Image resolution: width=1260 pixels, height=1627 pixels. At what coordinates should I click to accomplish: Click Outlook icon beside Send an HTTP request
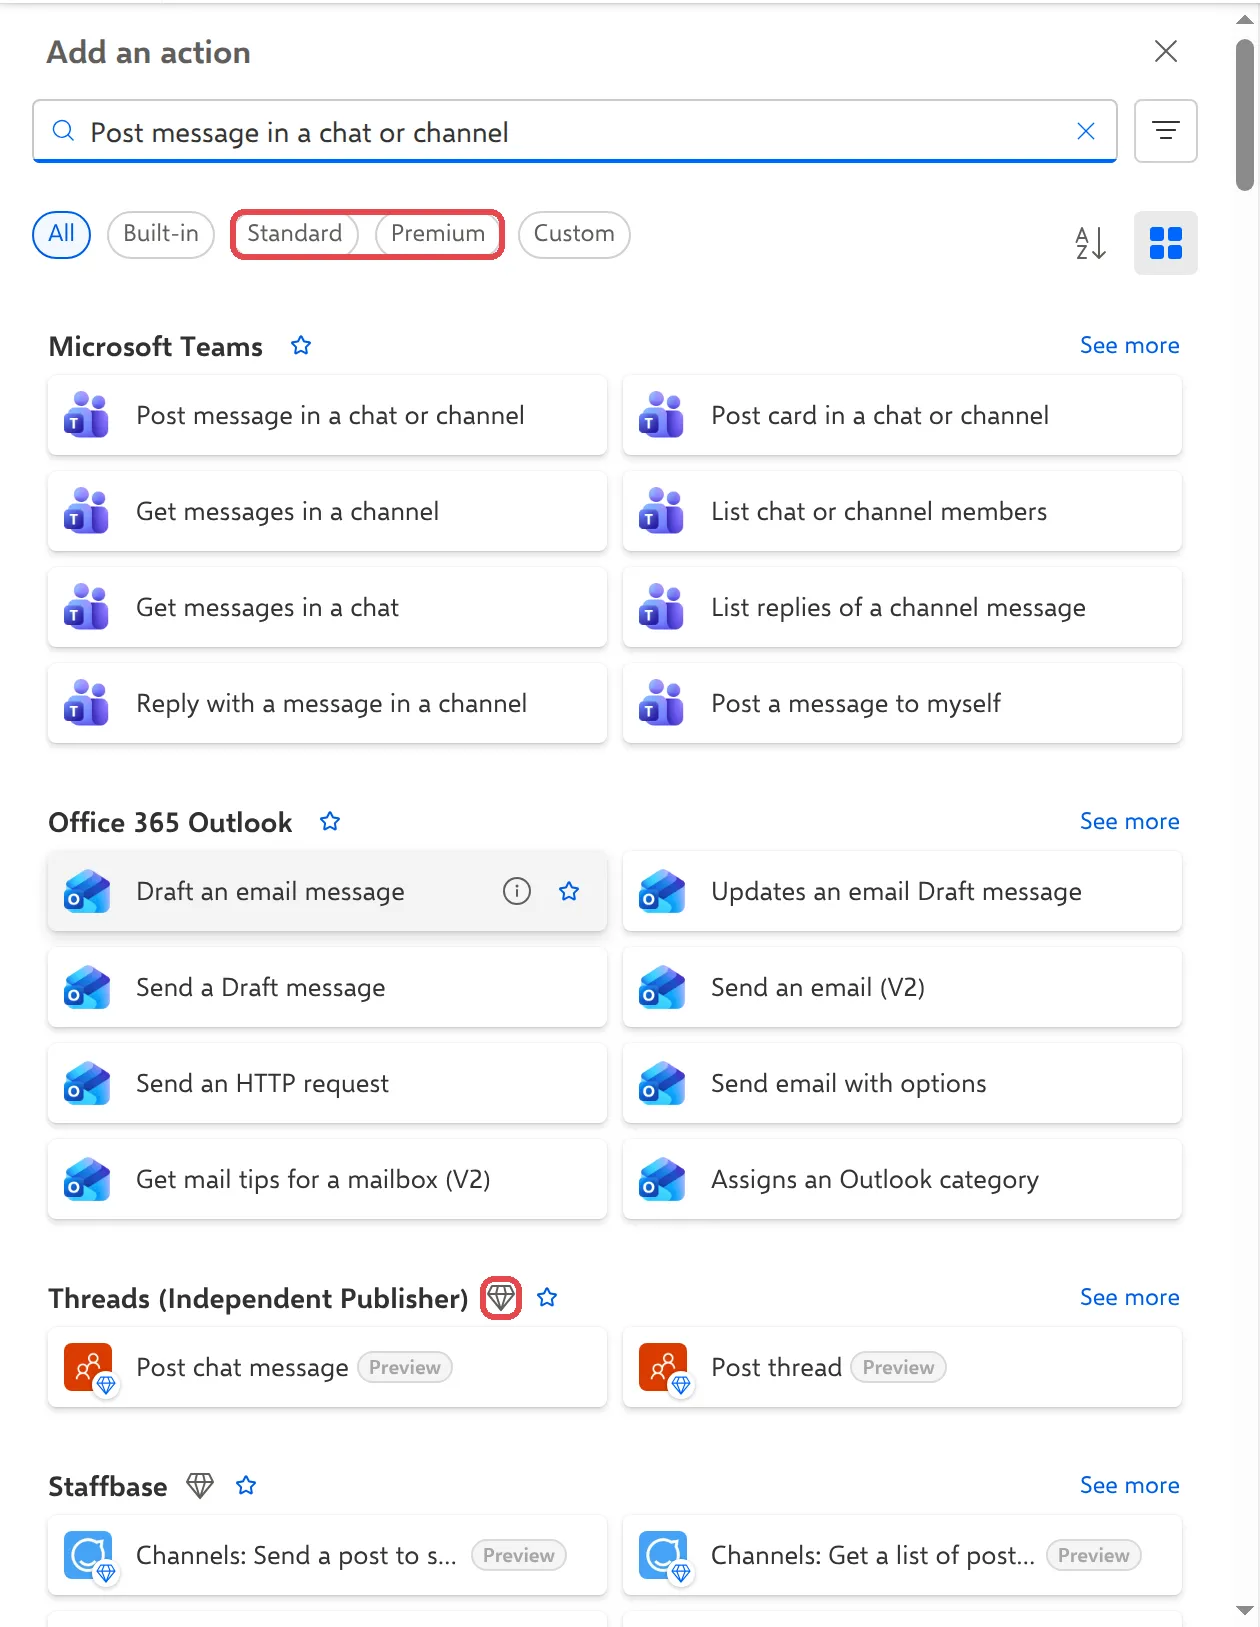click(x=86, y=1083)
